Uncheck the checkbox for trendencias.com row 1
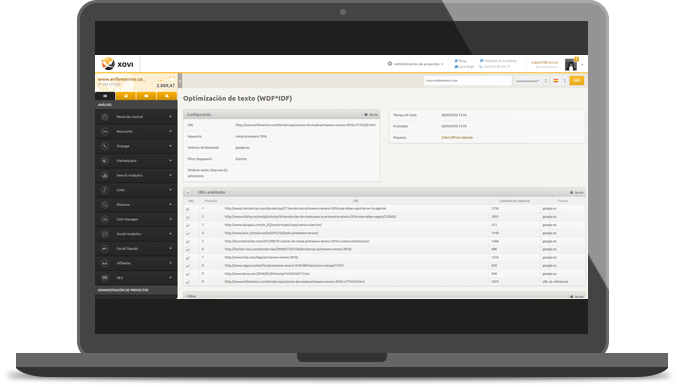 188,209
